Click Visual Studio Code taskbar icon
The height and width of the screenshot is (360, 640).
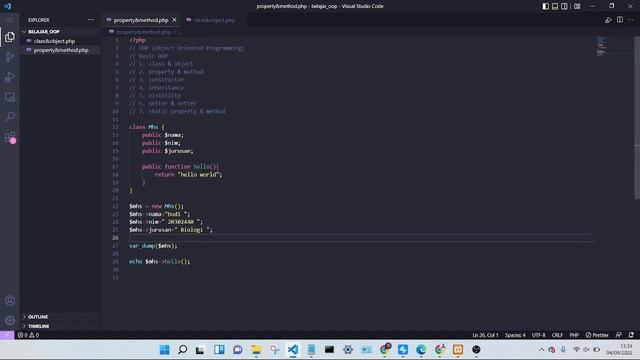[293, 350]
